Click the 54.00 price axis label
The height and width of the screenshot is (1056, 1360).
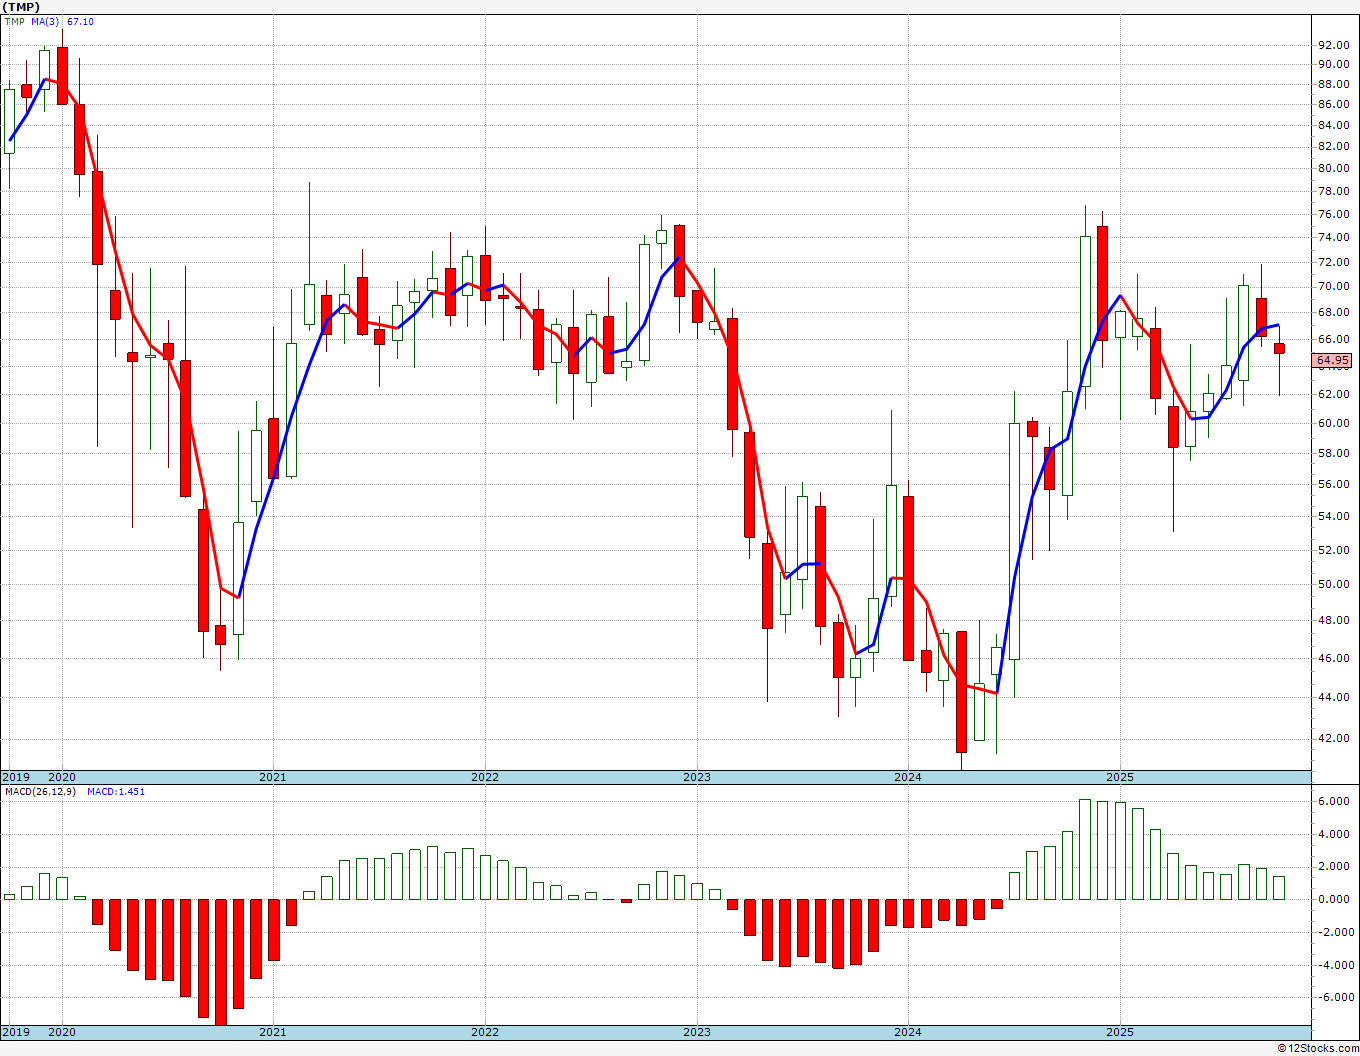(x=1333, y=516)
